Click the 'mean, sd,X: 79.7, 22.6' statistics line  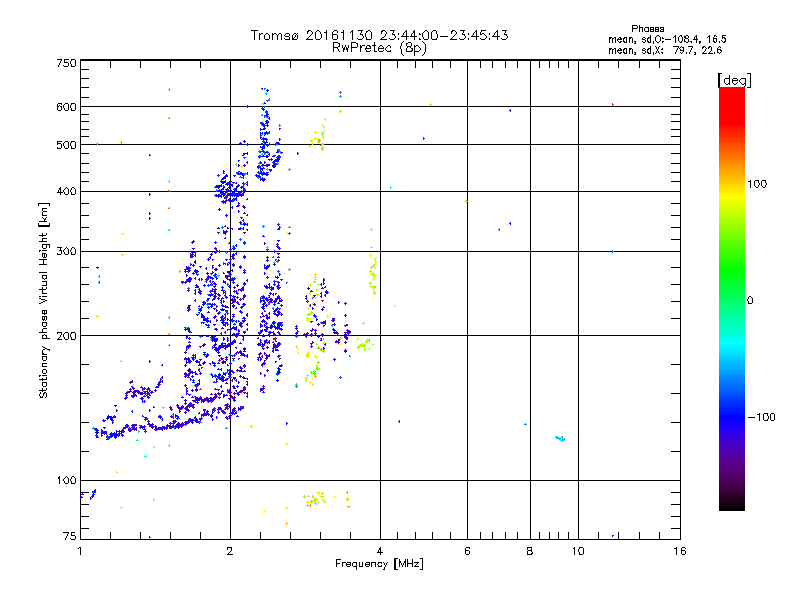[665, 50]
